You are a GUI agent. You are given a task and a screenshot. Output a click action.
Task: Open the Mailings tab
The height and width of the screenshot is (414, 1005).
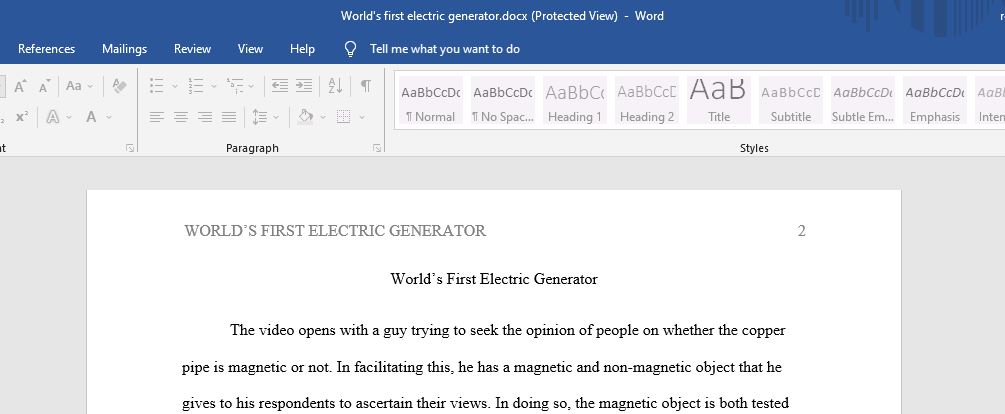124,49
